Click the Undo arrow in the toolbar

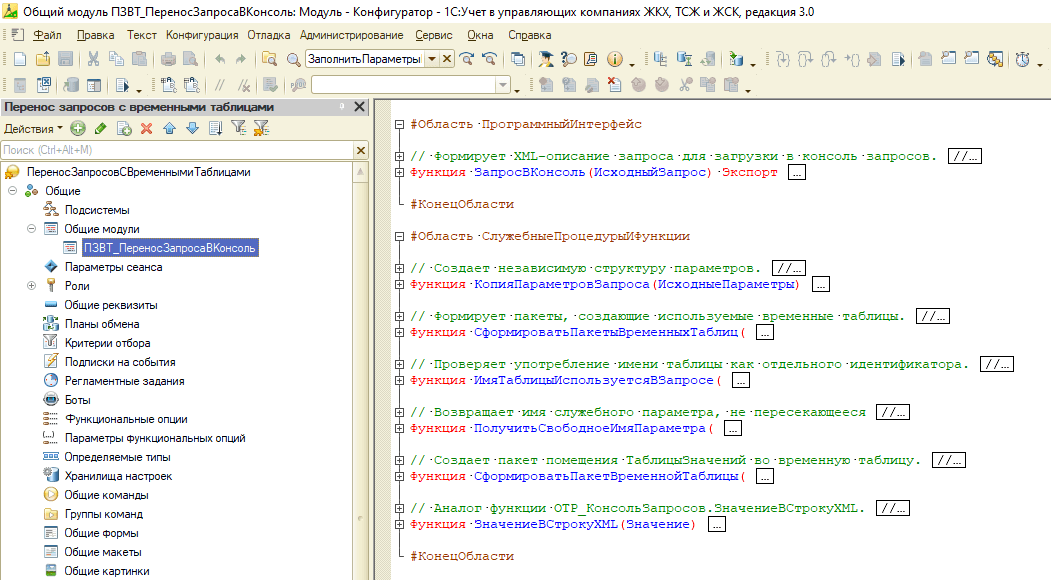tap(220, 60)
